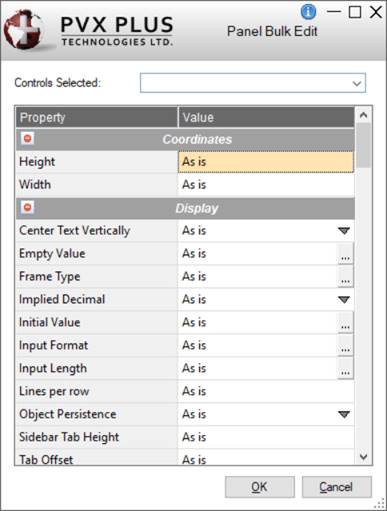Click ellipsis button for Initial Value
The width and height of the screenshot is (387, 511).
coord(345,323)
